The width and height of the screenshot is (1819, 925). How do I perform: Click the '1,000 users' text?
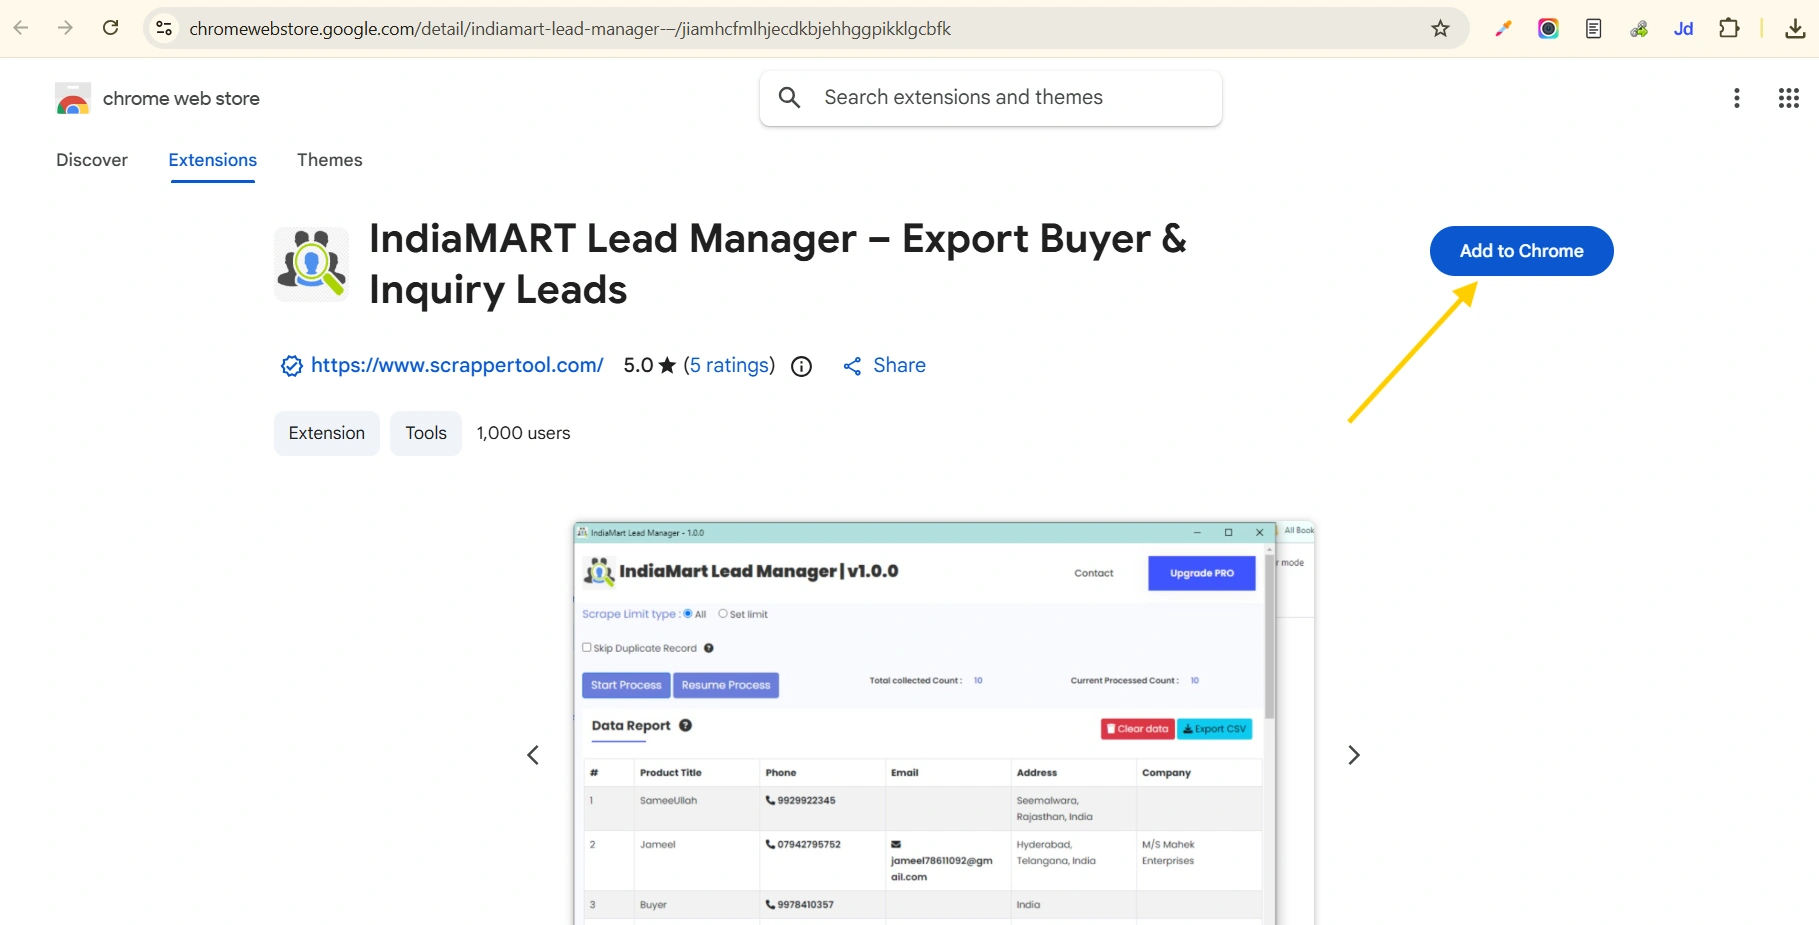point(523,433)
